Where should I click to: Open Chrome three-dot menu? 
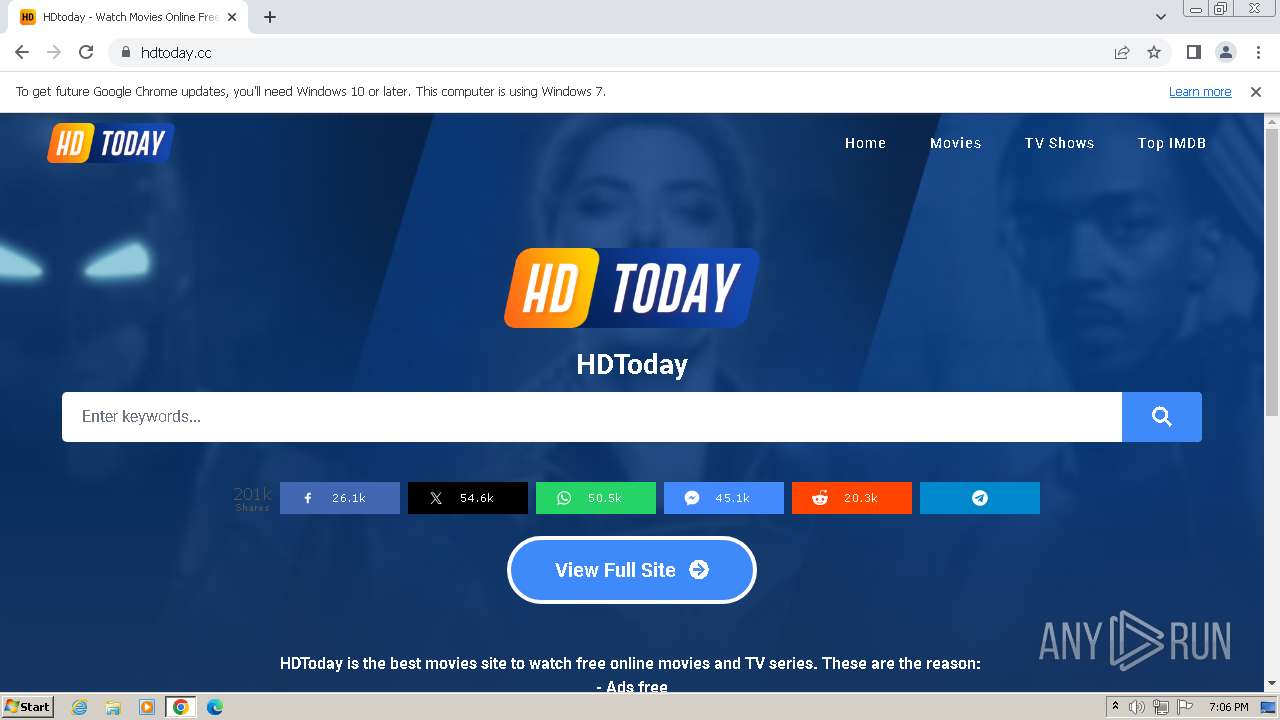1258,52
